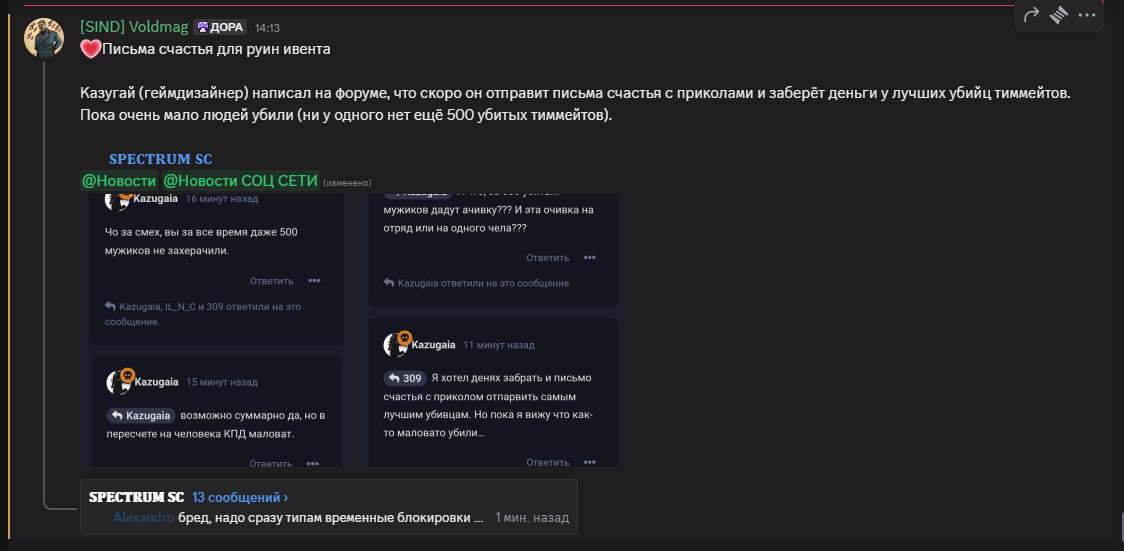Click the @Новости СОЦ СЕТИ mention
The width and height of the screenshot is (1124, 551).
(x=240, y=181)
